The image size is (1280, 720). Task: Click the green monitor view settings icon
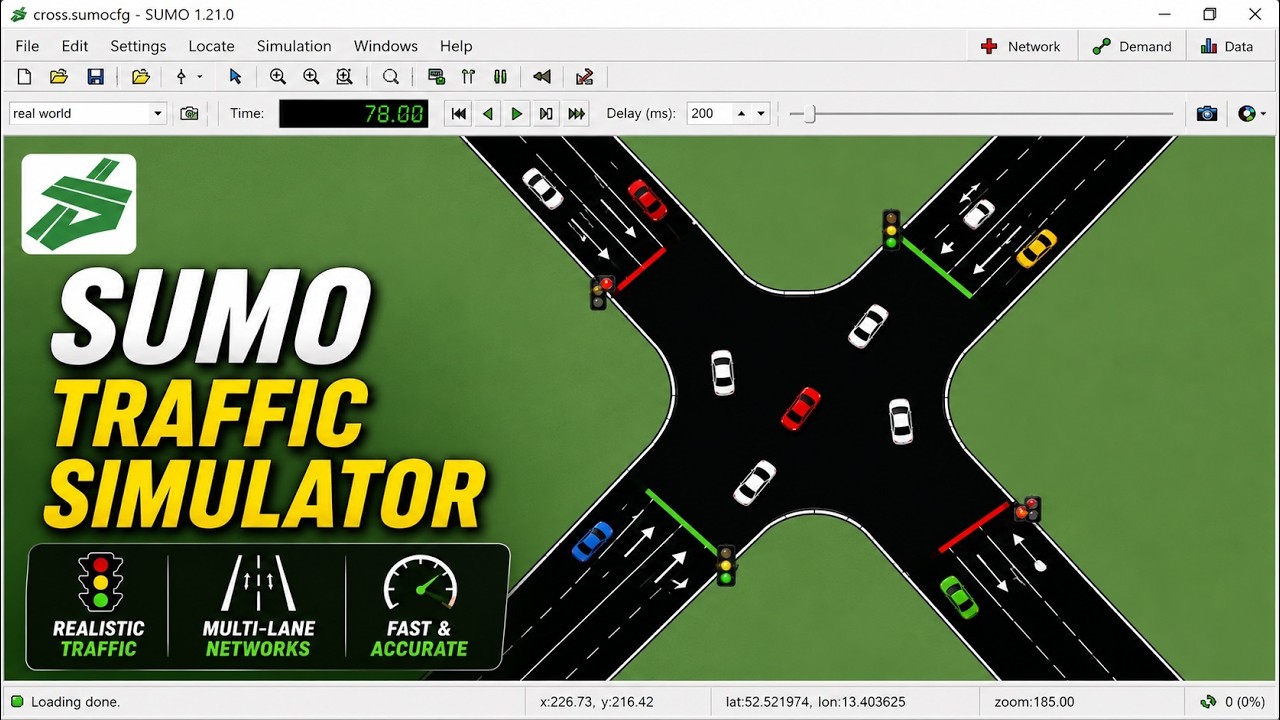[436, 76]
